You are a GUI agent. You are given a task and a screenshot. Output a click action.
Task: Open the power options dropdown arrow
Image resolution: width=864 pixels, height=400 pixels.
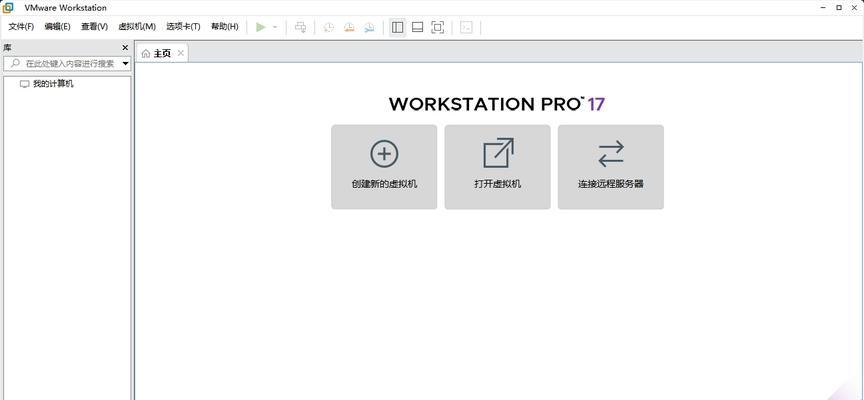[275, 27]
